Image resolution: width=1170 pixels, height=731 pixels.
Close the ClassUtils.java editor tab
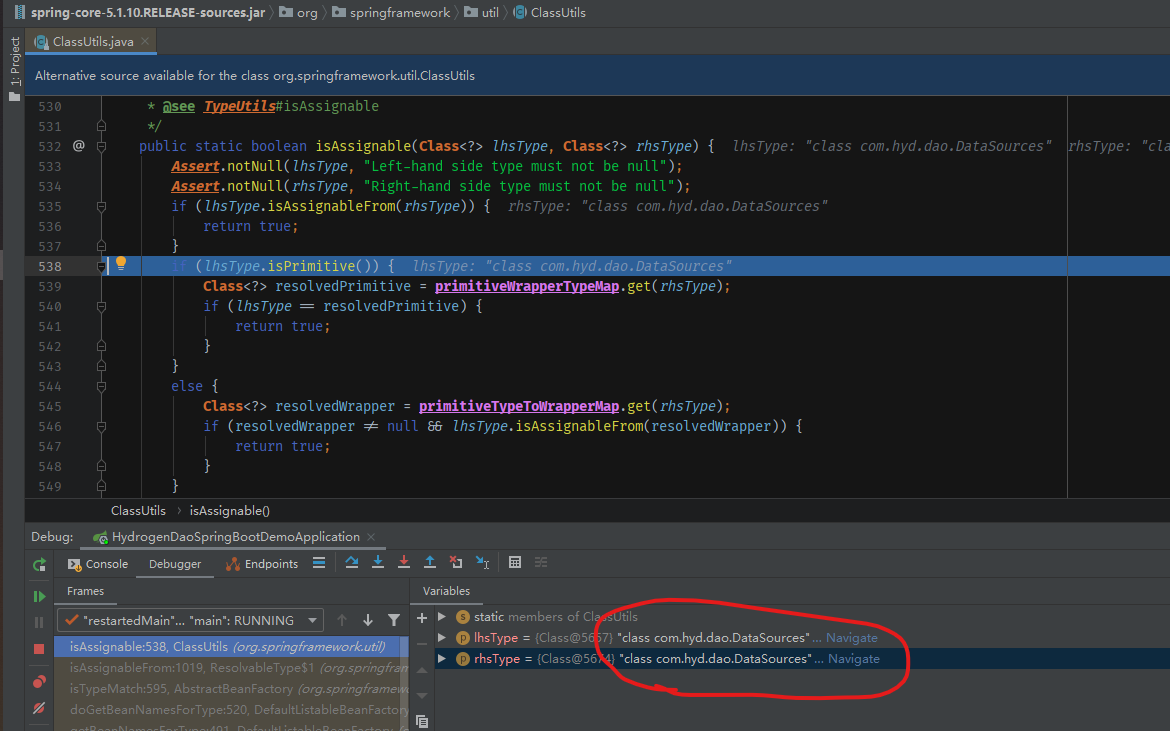145,41
